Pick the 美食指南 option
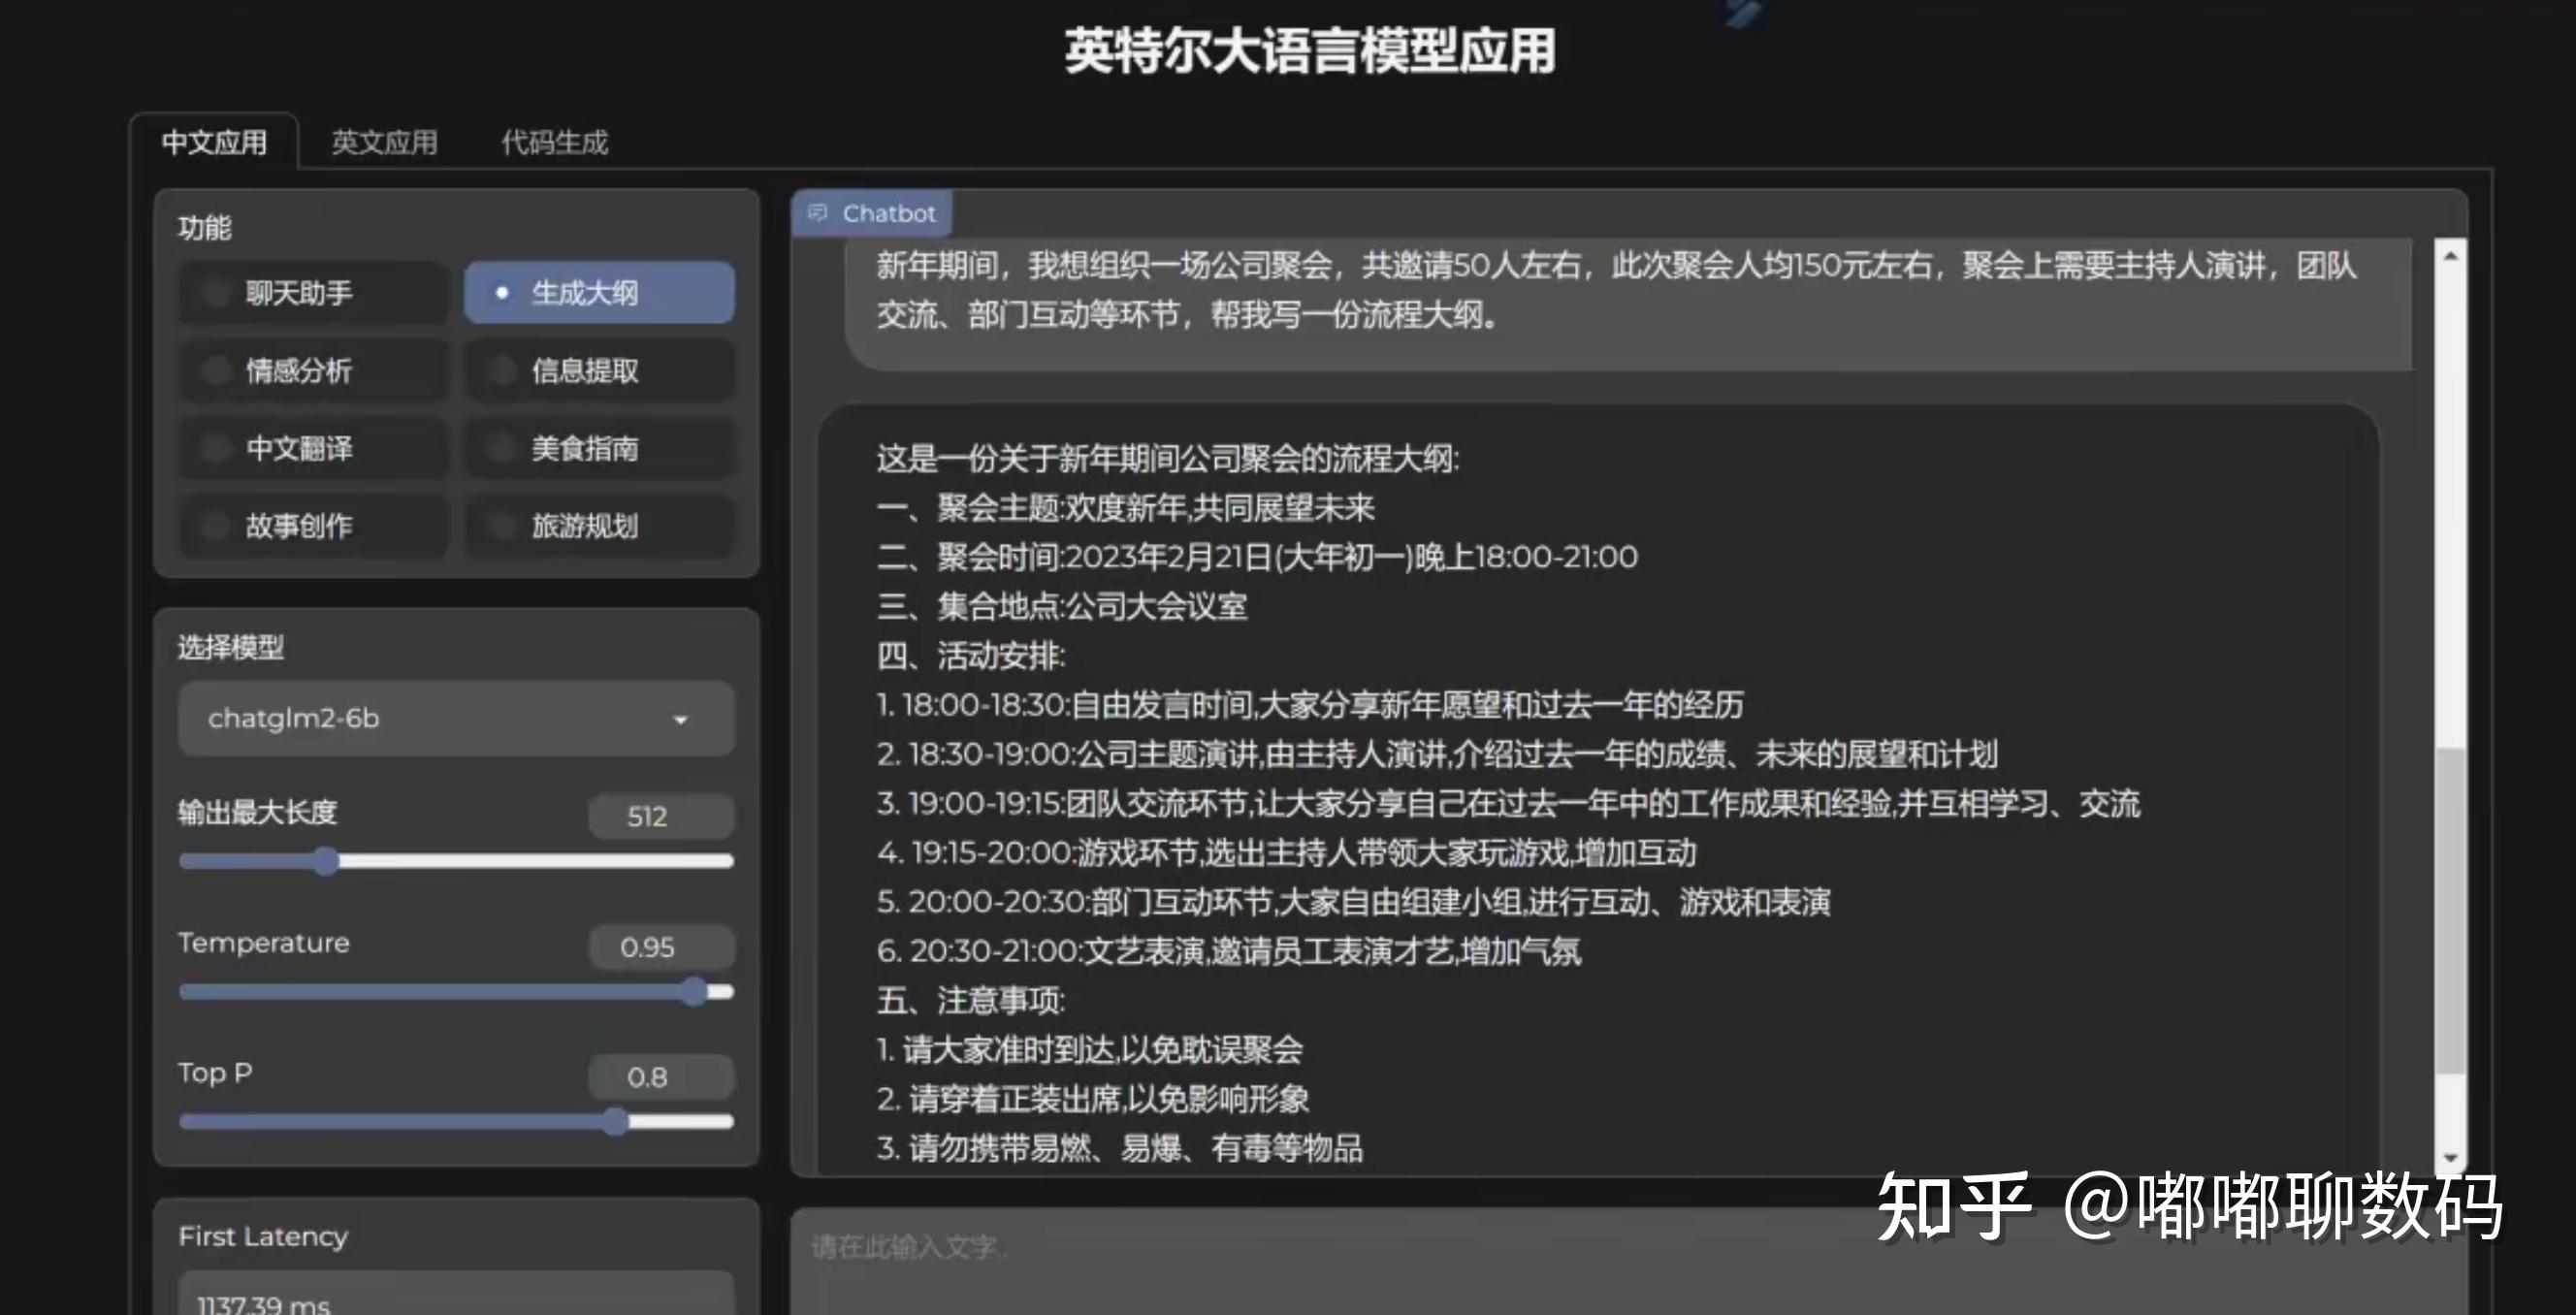Viewport: 2576px width, 1315px height. point(599,448)
